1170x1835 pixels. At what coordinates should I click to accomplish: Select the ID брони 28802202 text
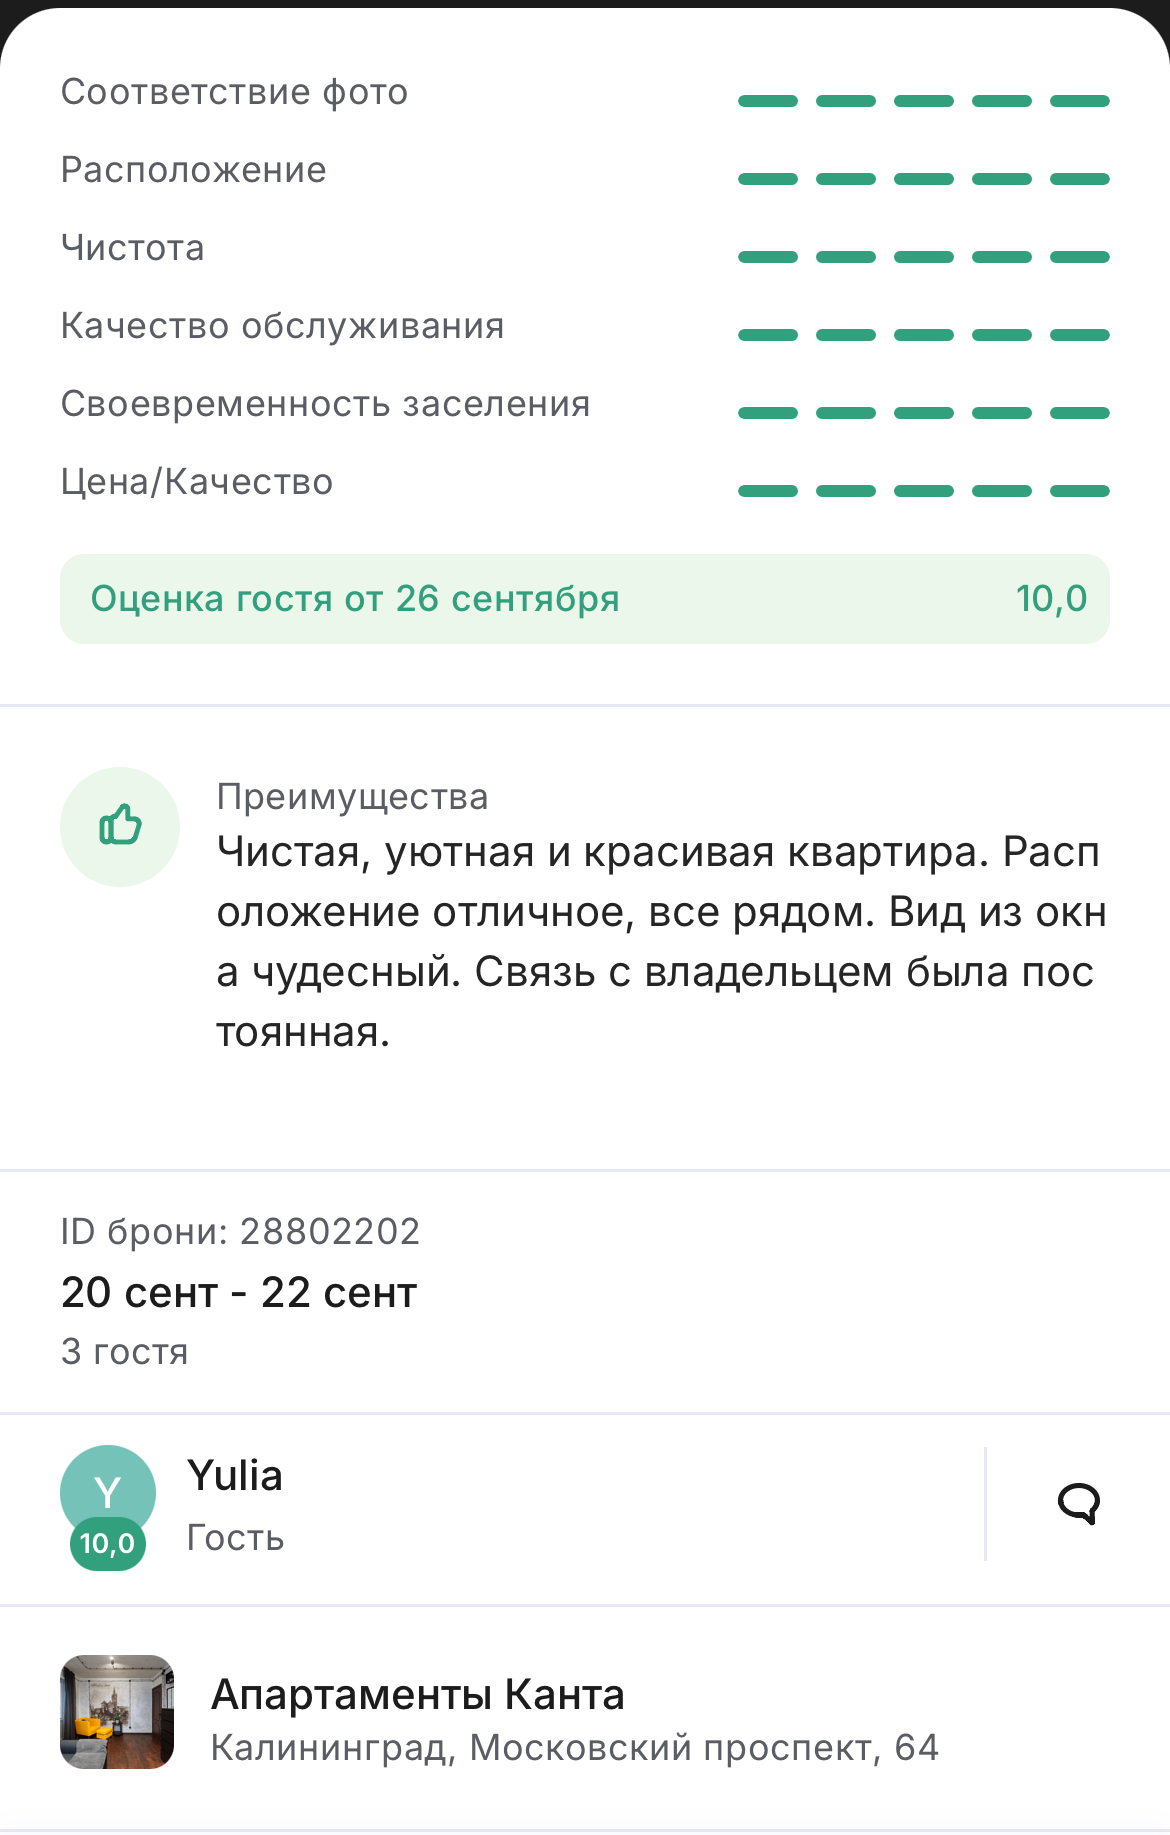coord(240,1232)
